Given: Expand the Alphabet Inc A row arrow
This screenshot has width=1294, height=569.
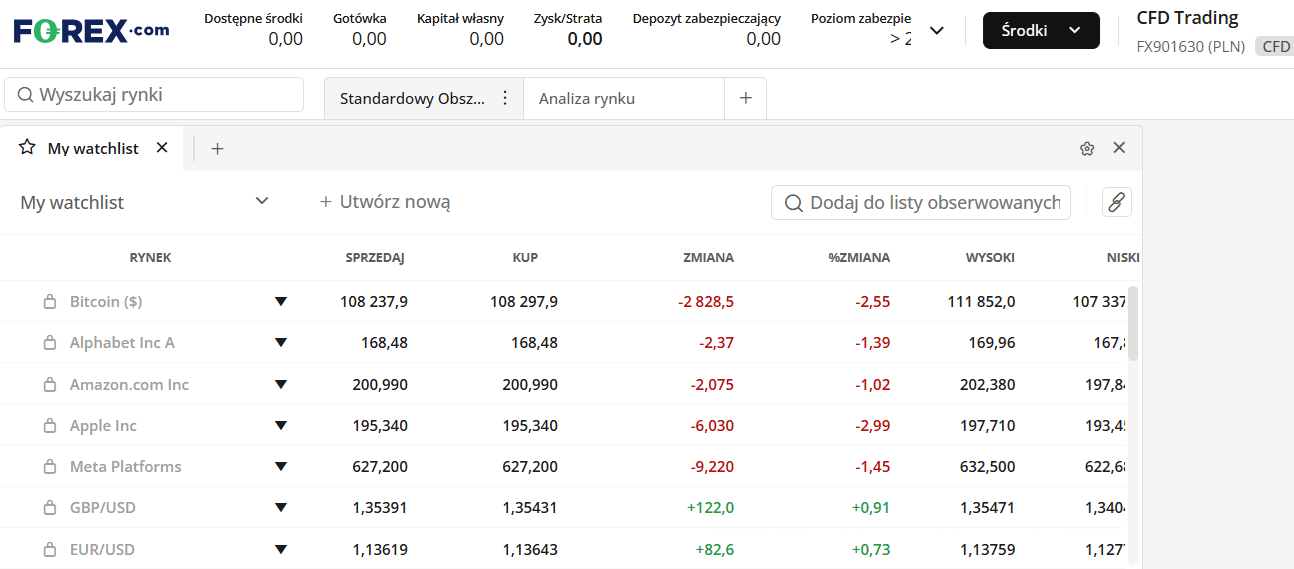Looking at the screenshot, I should pos(281,342).
